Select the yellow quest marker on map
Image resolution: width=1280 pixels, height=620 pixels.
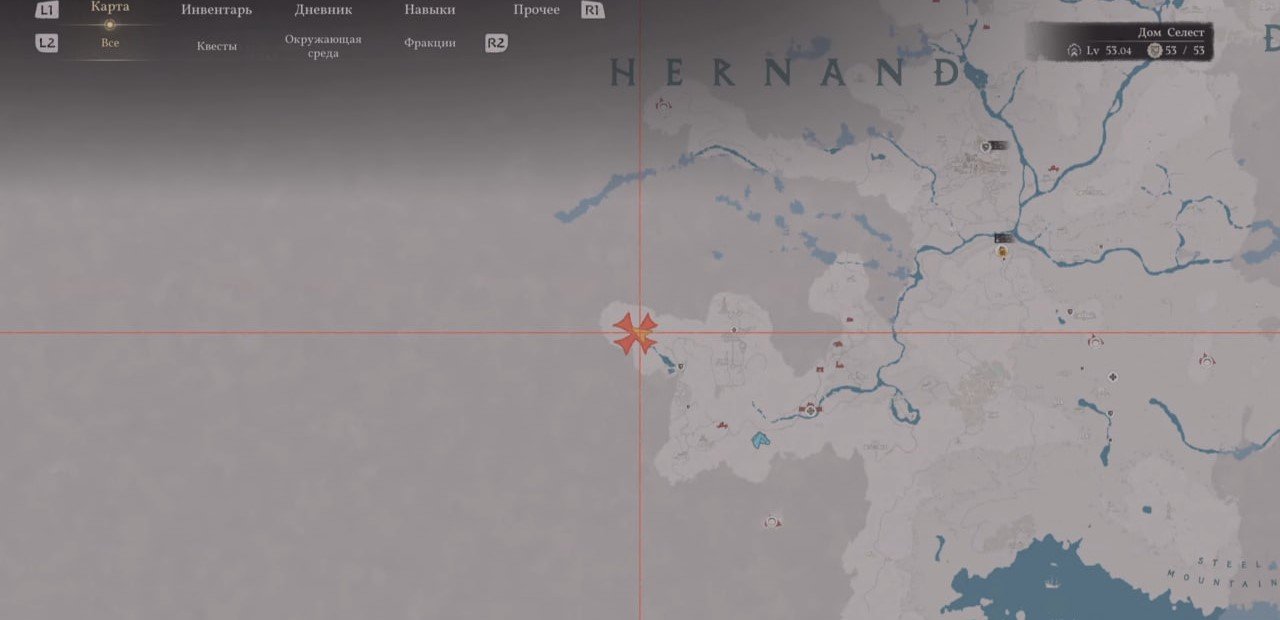click(1002, 254)
